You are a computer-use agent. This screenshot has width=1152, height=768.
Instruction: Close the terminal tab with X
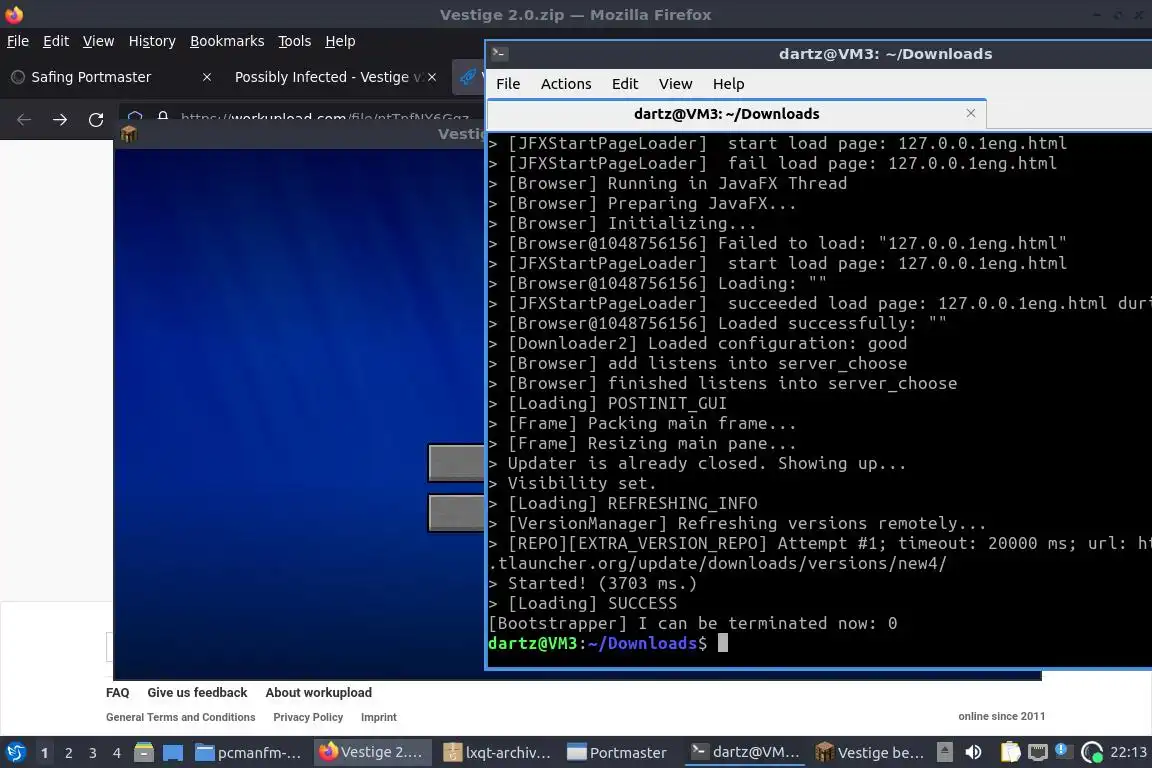pyautogui.click(x=971, y=113)
